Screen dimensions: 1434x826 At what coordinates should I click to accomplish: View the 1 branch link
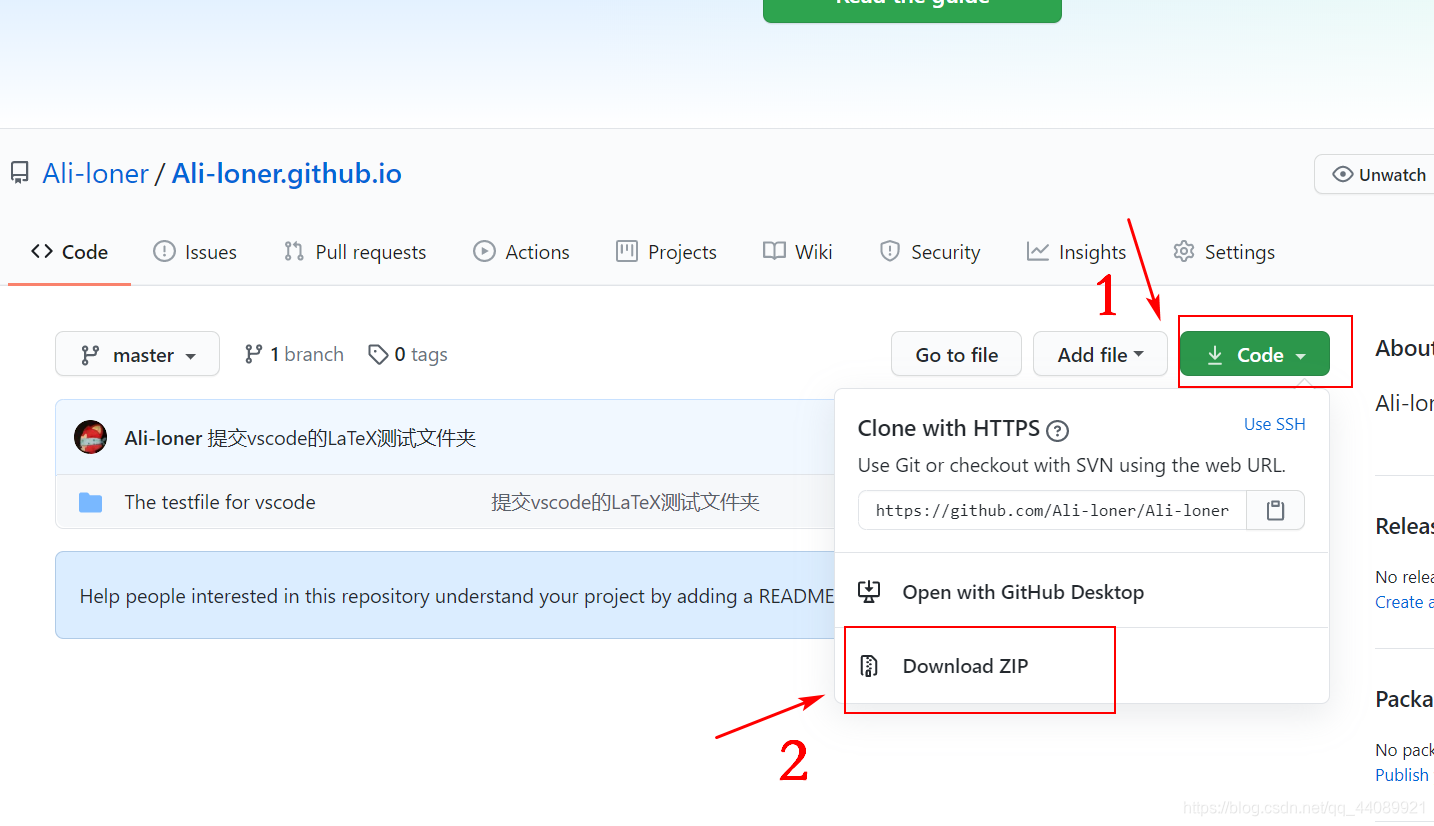(294, 354)
